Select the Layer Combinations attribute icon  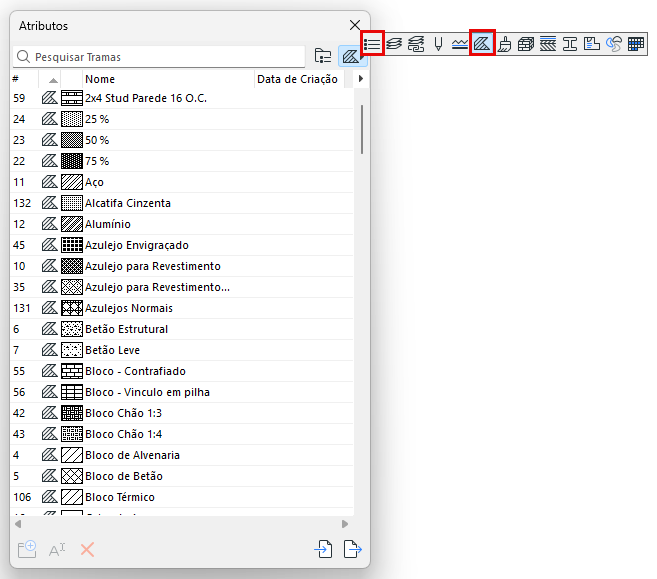point(416,44)
